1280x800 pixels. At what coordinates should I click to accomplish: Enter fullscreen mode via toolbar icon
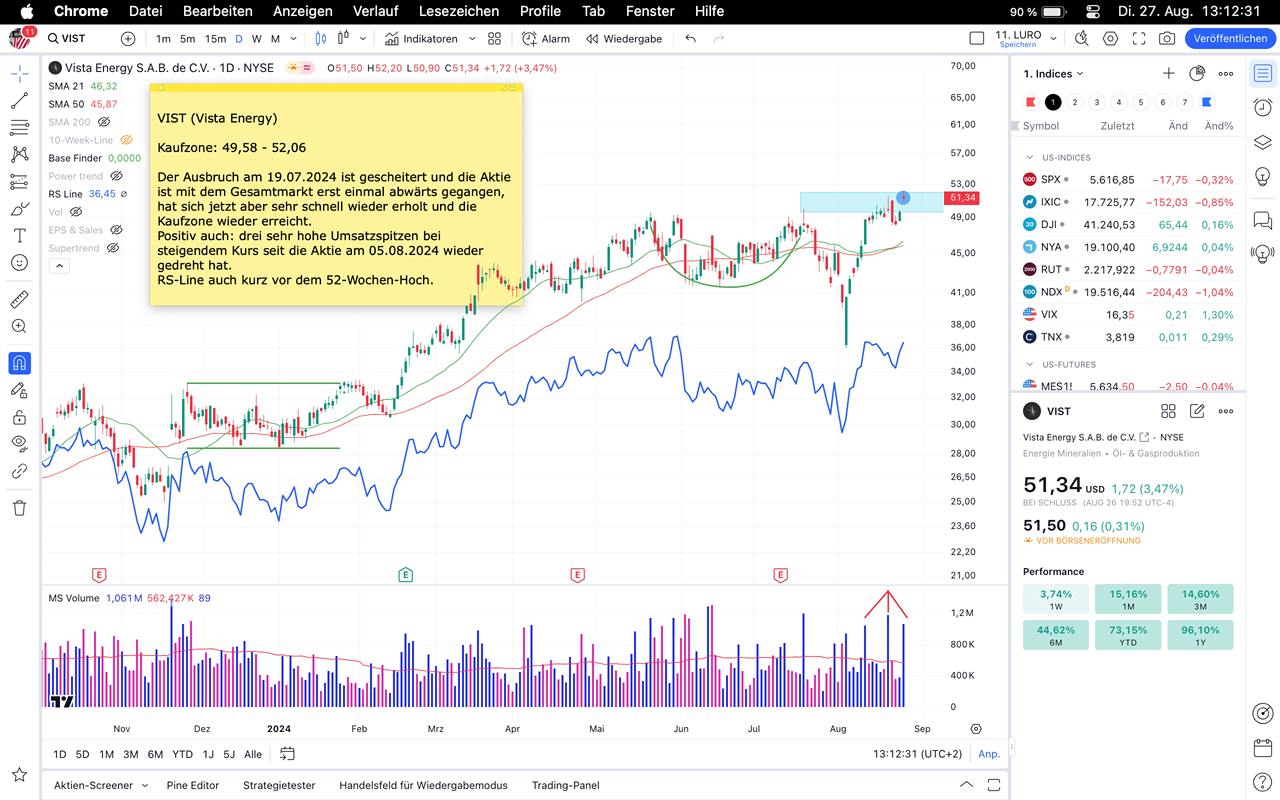[x=1139, y=39]
